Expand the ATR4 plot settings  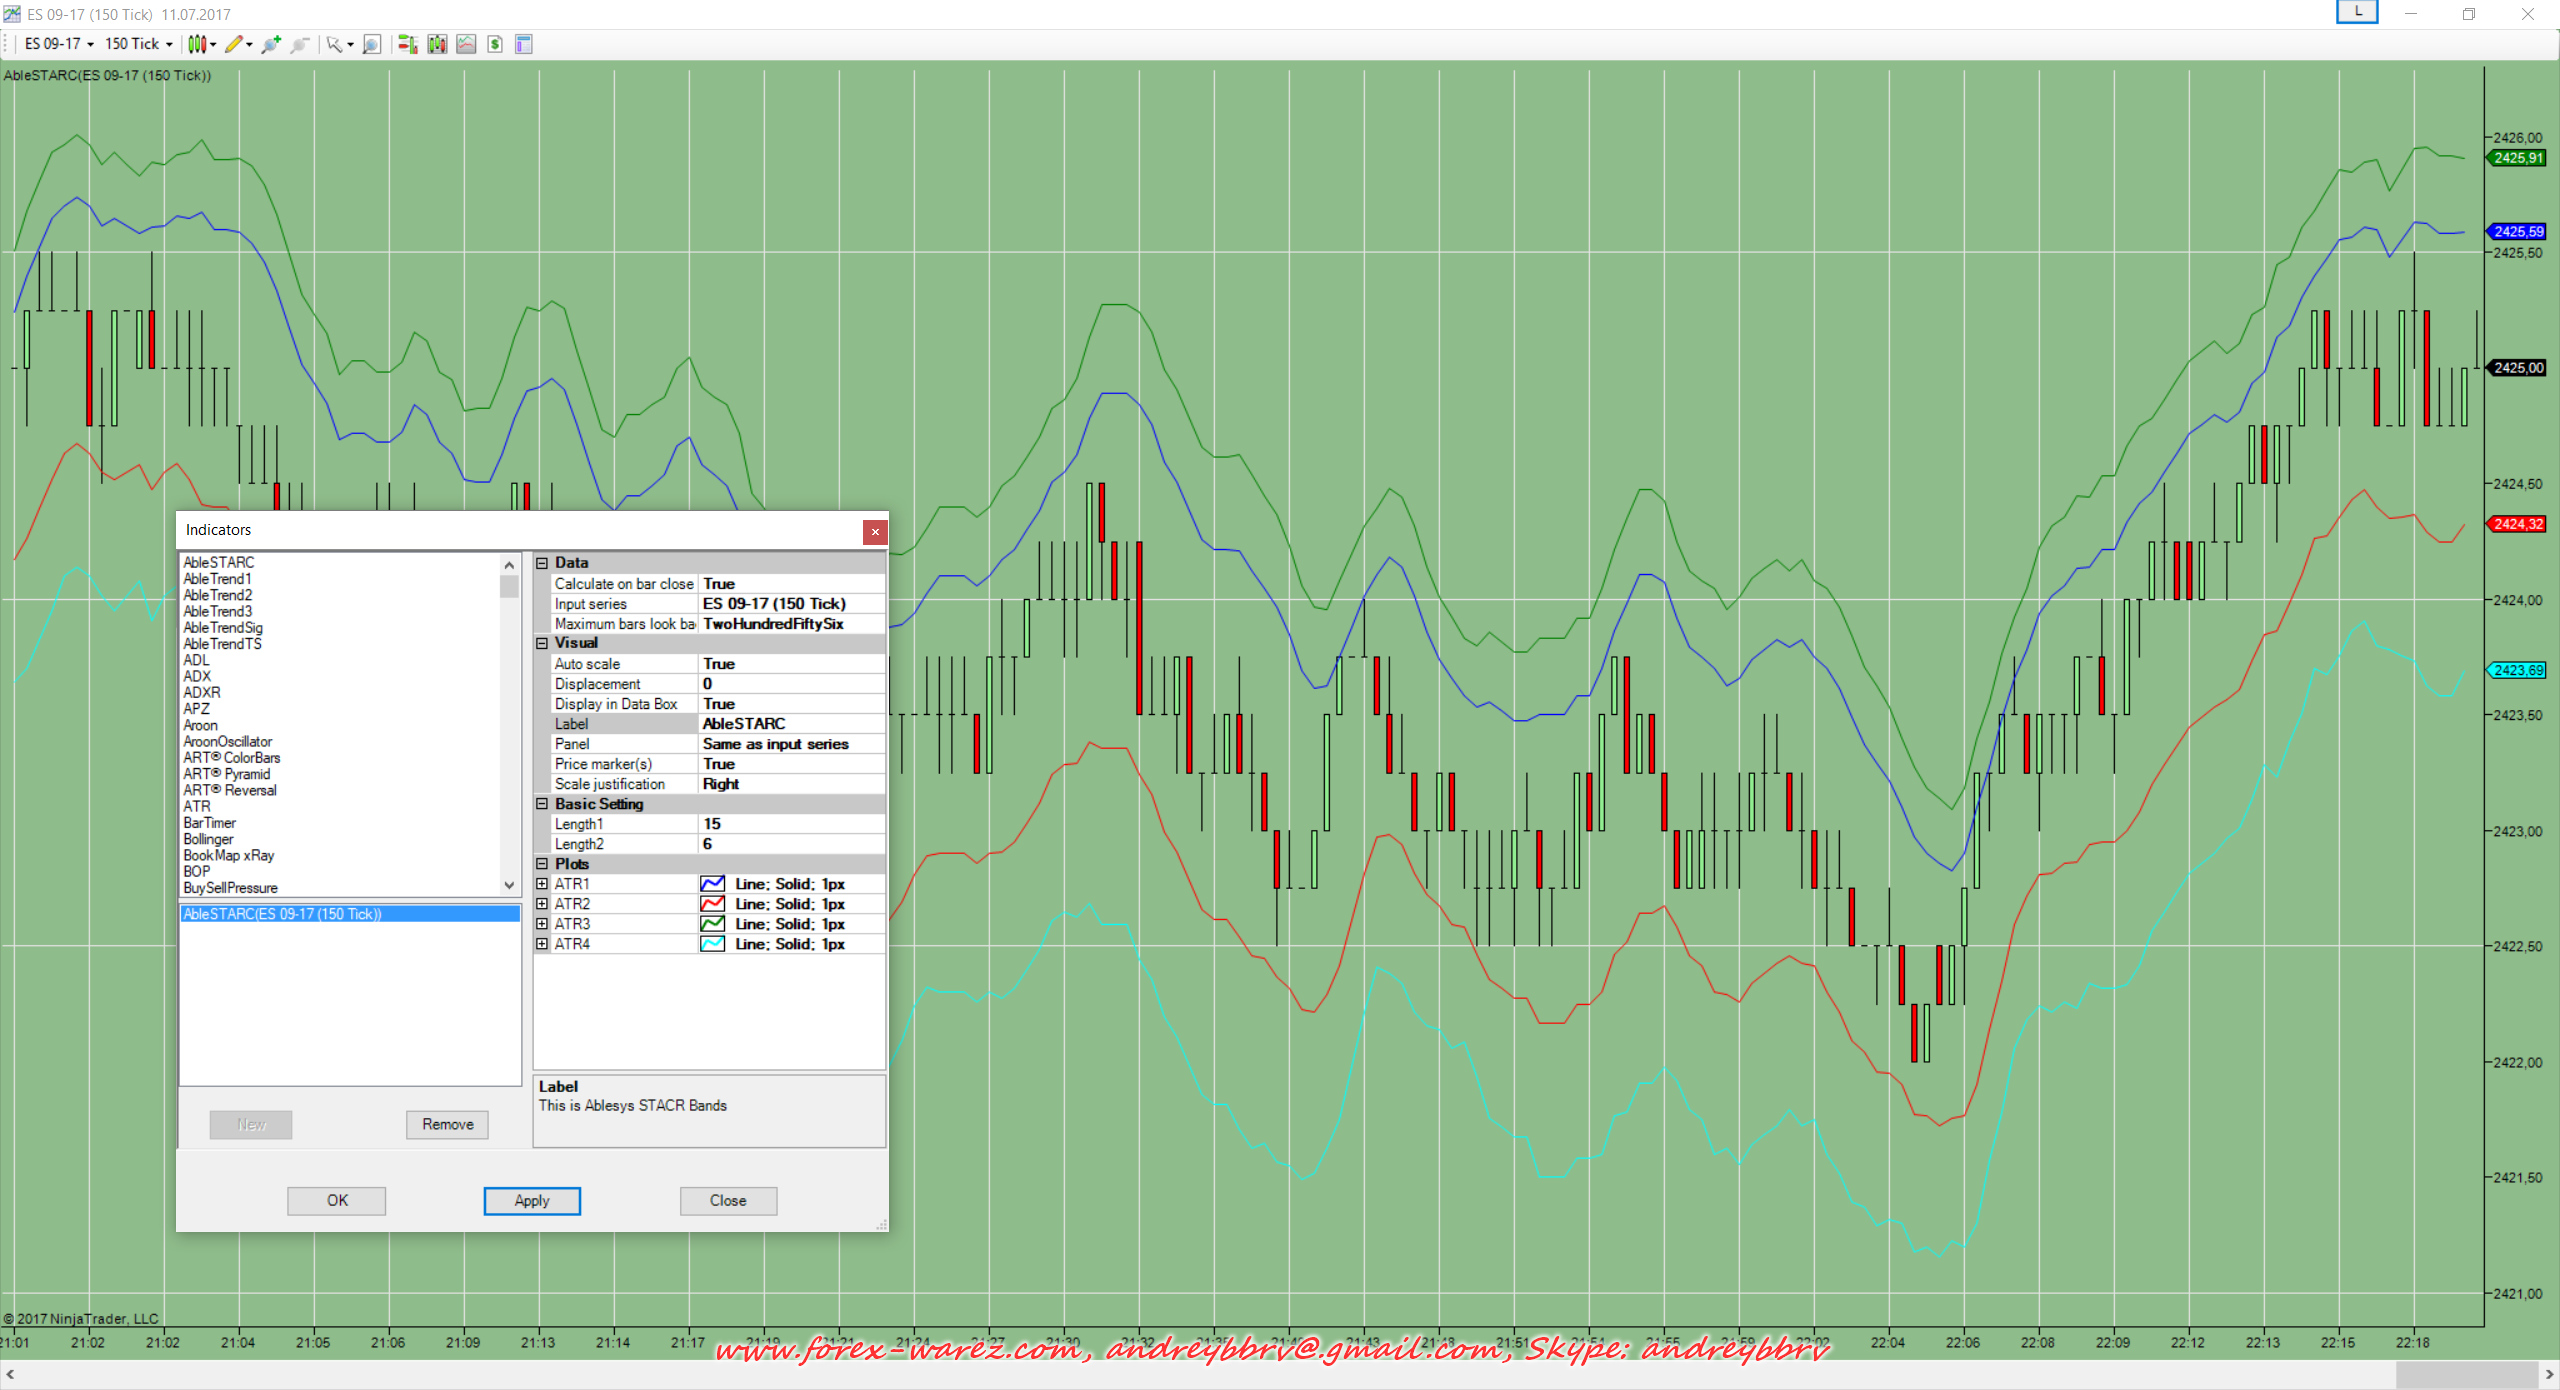pos(542,944)
